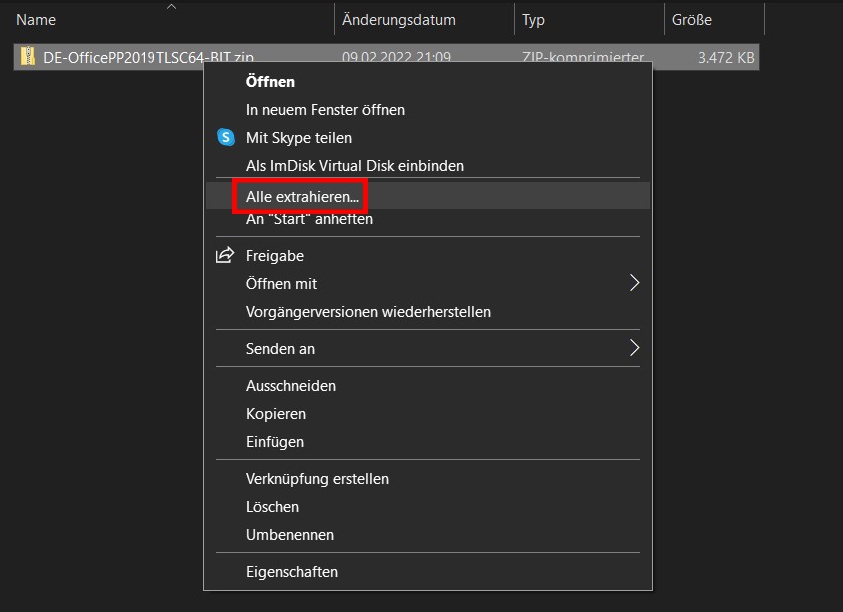843x612 pixels.
Task: Click the sort arrow above Name column
Action: coord(171,7)
